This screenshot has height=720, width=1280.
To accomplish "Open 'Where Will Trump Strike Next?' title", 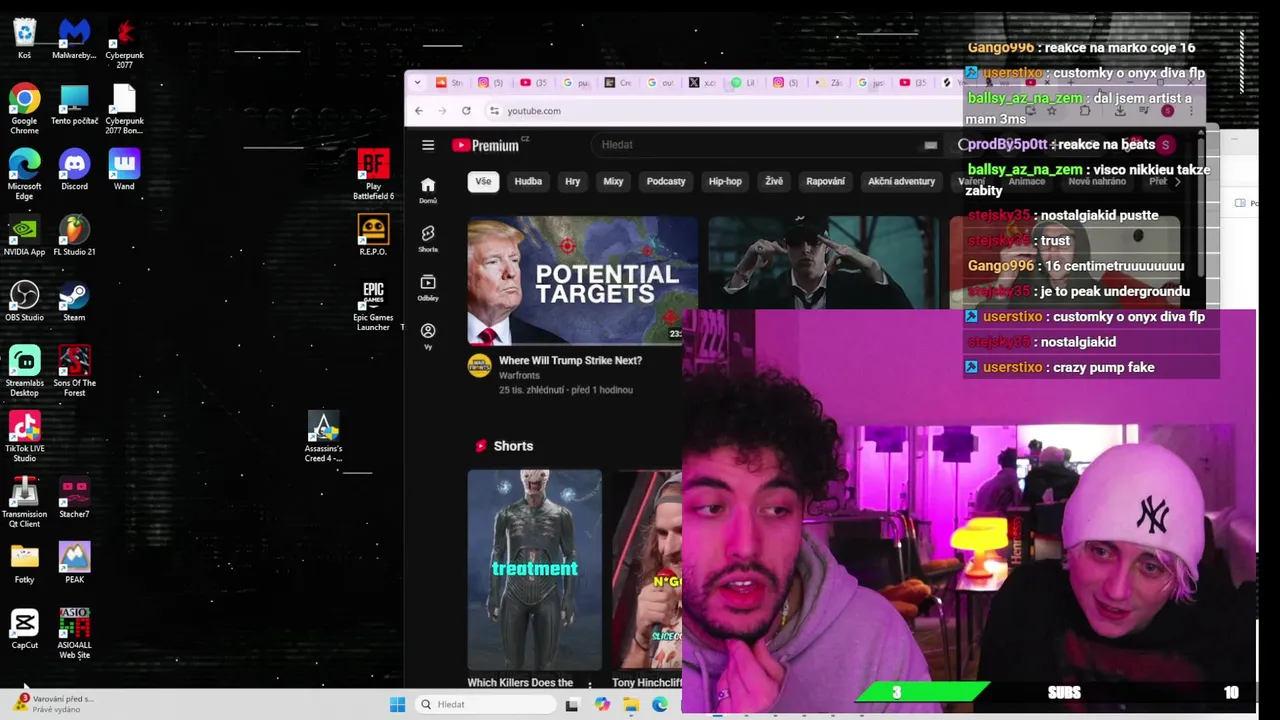I will tap(570, 360).
